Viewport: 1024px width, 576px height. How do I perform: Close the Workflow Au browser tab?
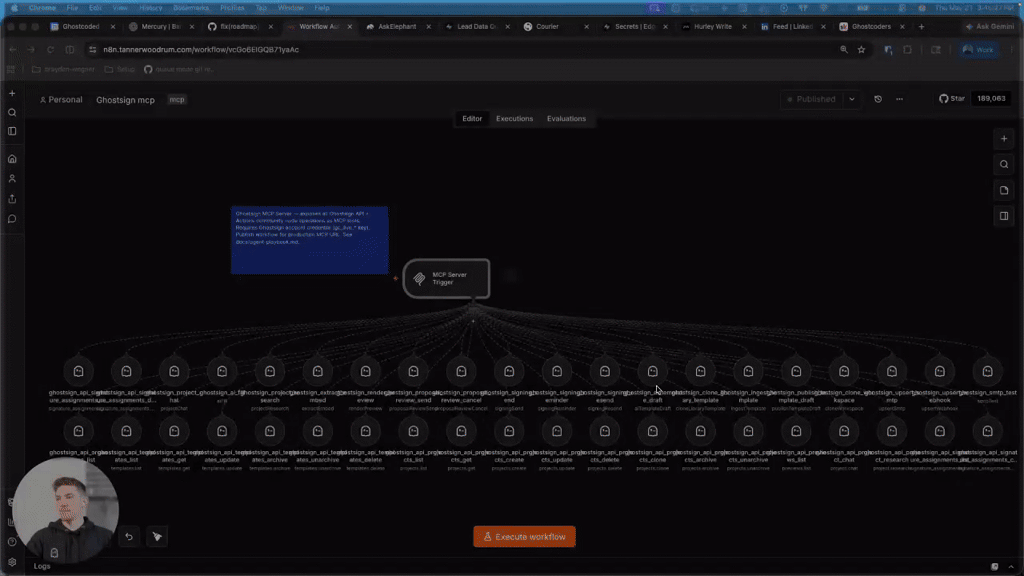click(349, 27)
